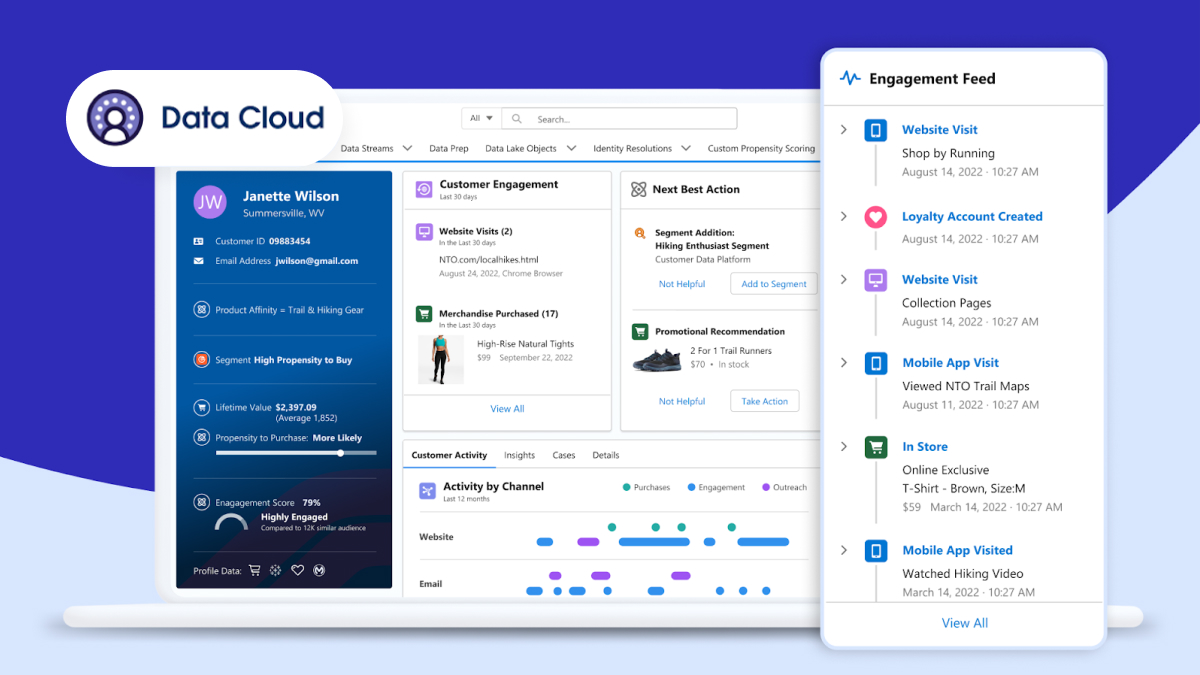
Task: Click the In Store cart icon
Action: point(876,447)
